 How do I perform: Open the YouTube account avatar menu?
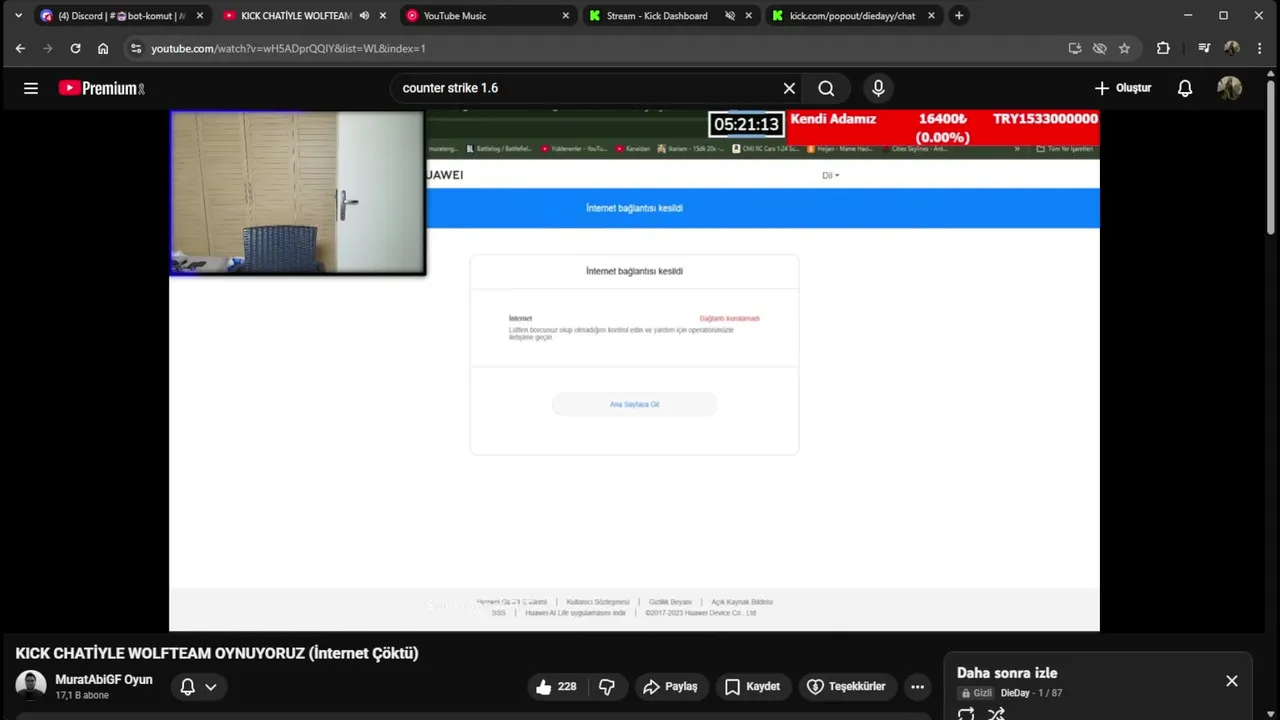pyautogui.click(x=1229, y=88)
